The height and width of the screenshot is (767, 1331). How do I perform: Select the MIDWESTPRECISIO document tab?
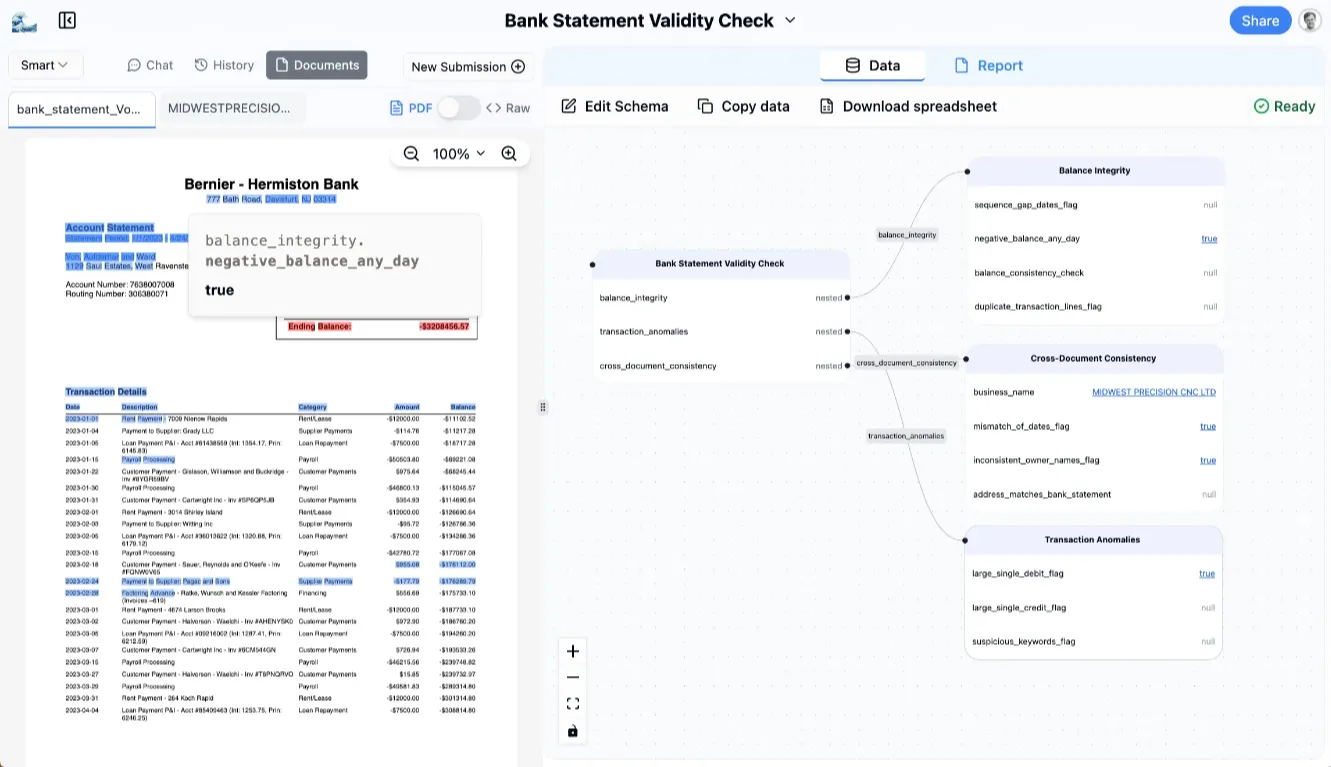pos(230,108)
